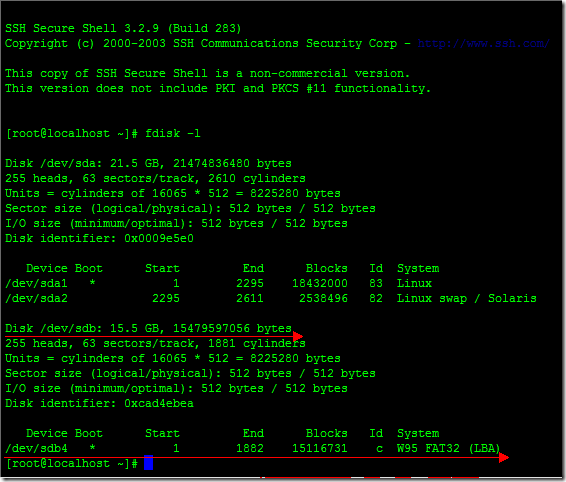Click the End value 2295 for sda1

(x=250, y=283)
